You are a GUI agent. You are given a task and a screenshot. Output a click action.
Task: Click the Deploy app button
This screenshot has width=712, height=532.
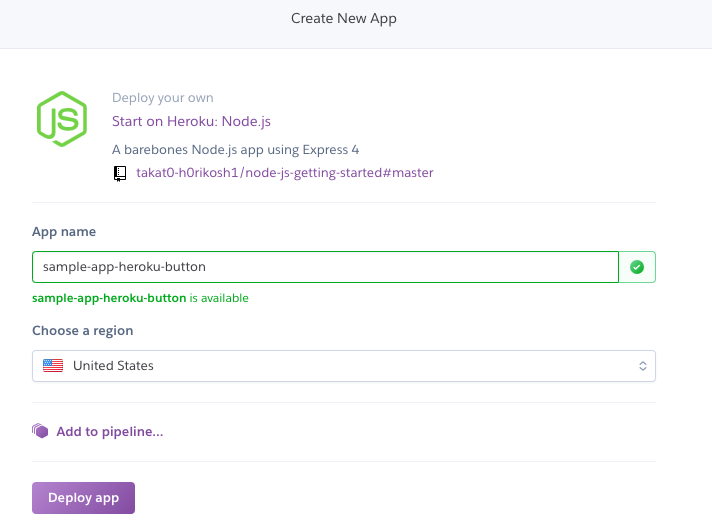pos(84,498)
